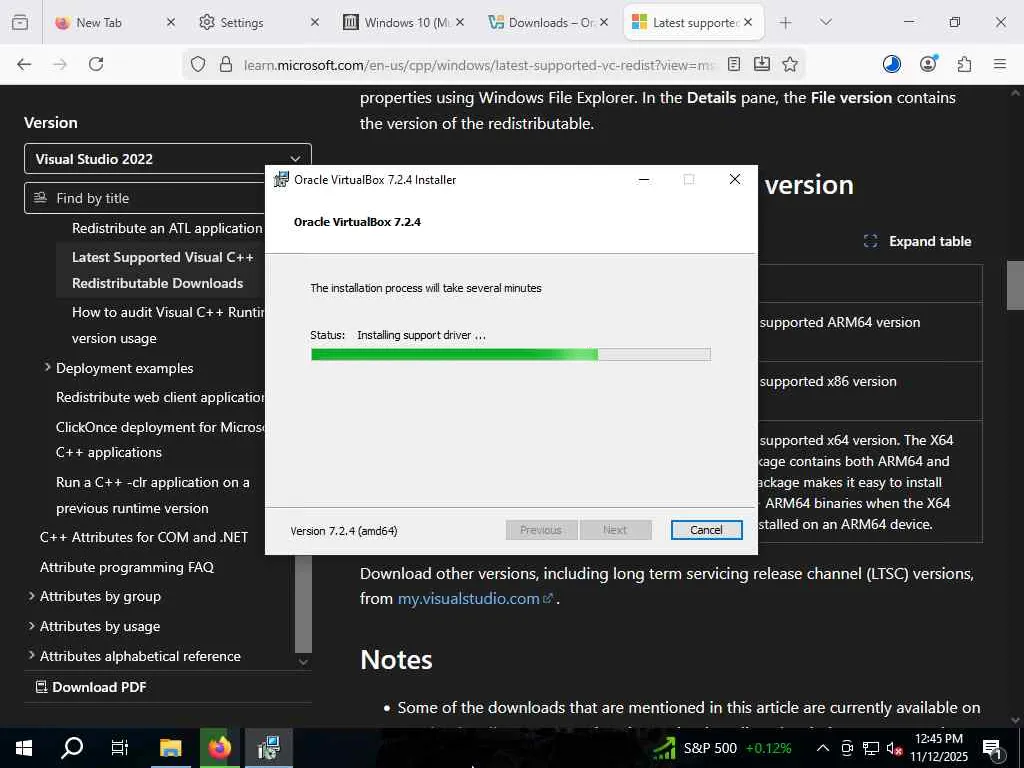Image resolution: width=1024 pixels, height=768 pixels.
Task: Click the Meet Now tray icon
Action: (x=847, y=748)
